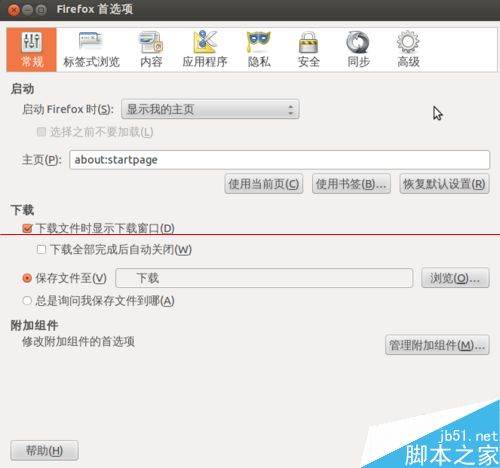
Task: Open 管理附加组件 add-ons manager button
Action: tap(437, 345)
